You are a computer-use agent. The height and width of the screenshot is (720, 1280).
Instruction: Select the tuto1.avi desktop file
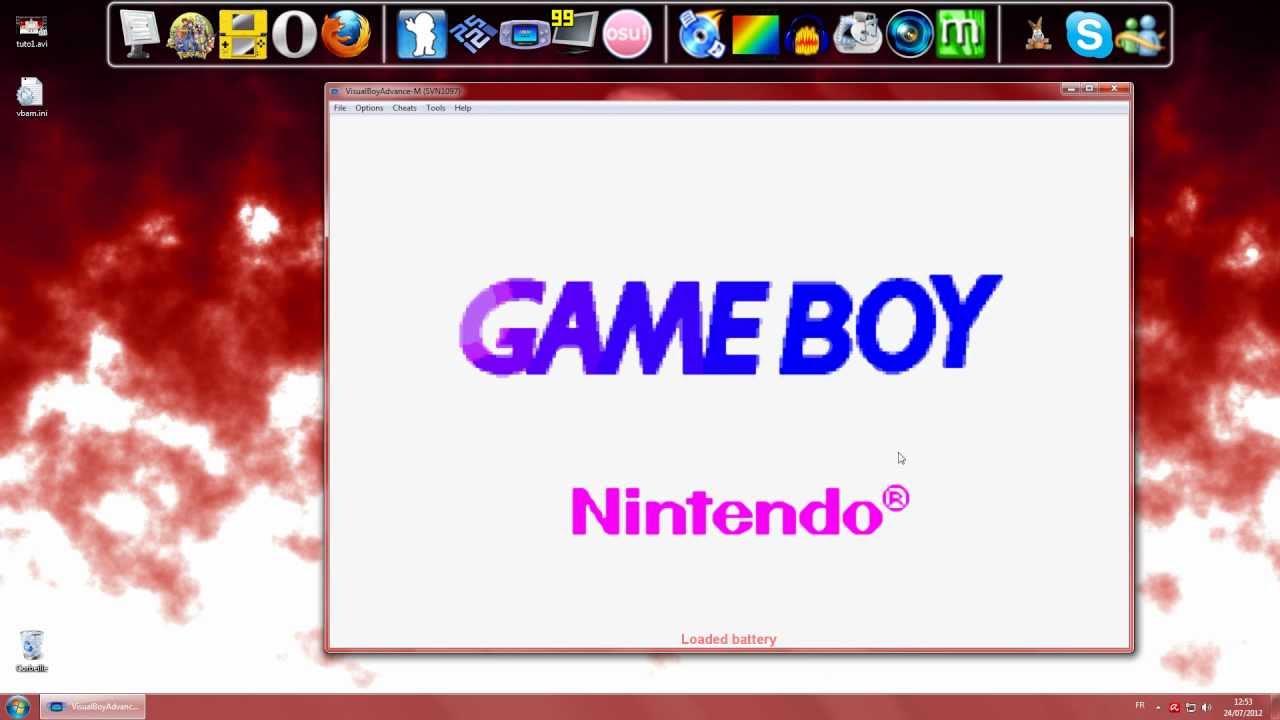31,32
